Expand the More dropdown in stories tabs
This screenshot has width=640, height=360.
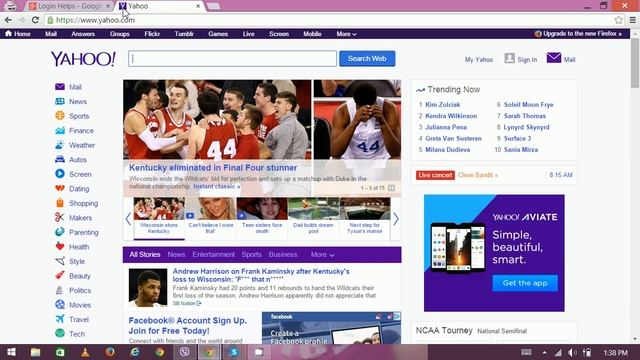322,255
